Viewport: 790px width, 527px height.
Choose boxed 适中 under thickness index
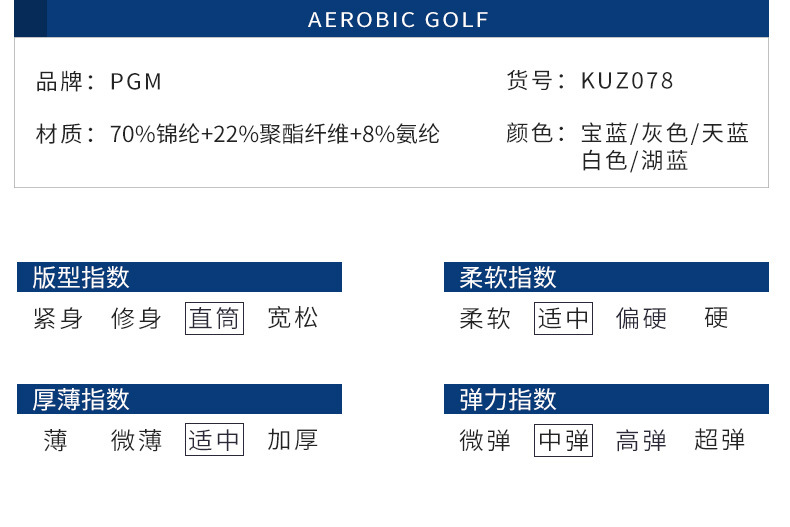click(215, 440)
